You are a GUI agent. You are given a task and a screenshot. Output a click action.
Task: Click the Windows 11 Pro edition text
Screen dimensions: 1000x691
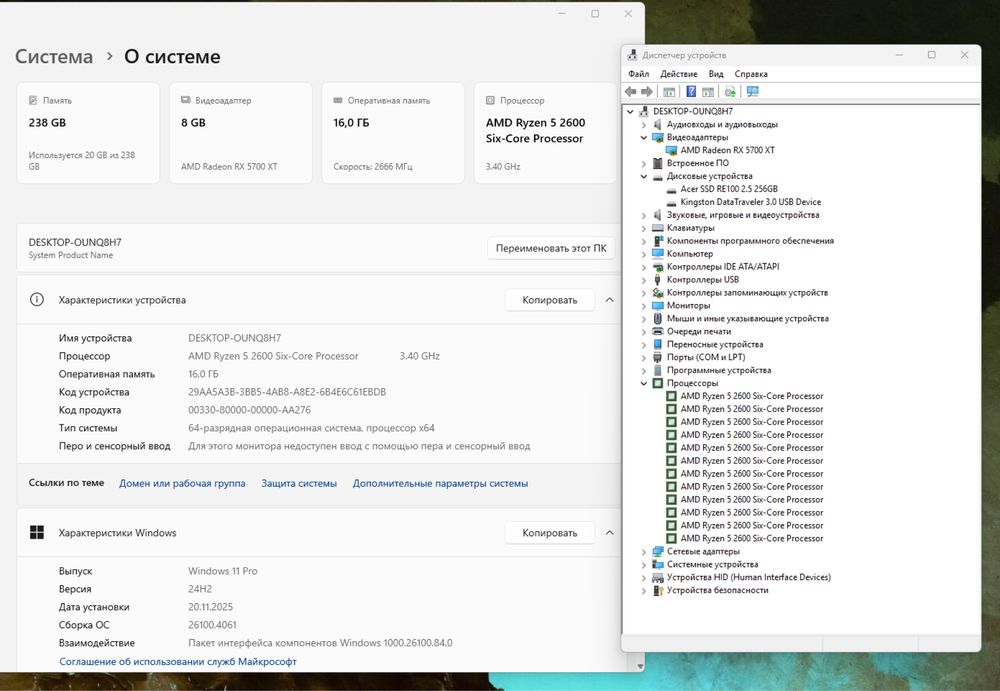pyautogui.click(x=223, y=570)
